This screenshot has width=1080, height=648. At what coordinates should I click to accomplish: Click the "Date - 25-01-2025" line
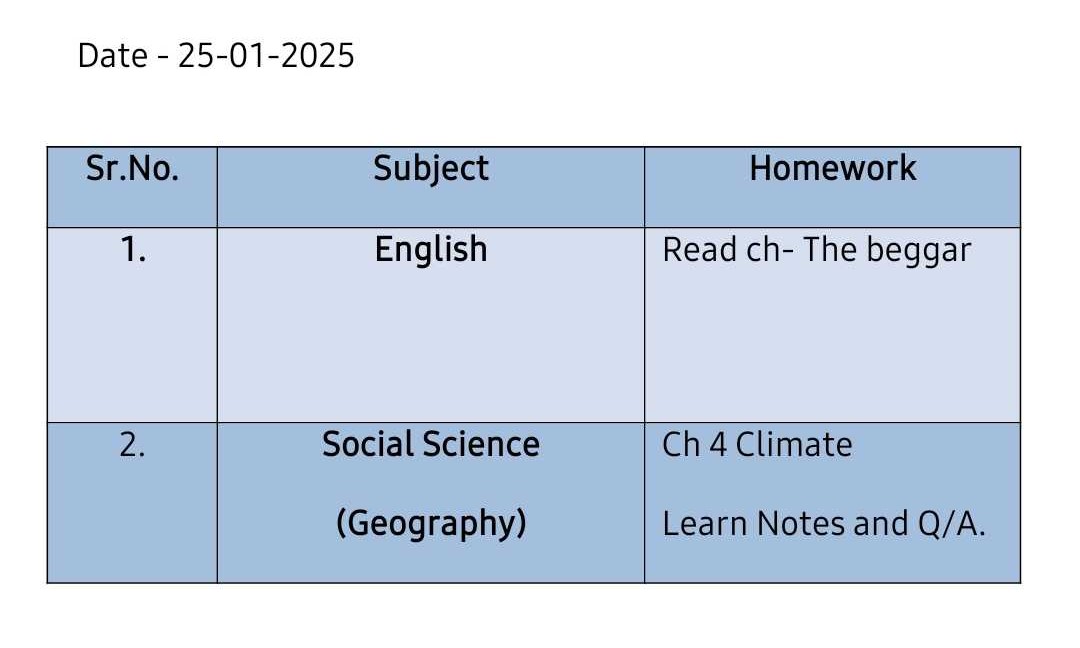click(x=216, y=55)
